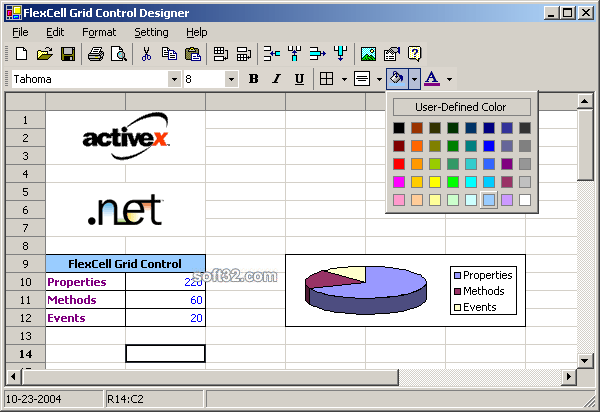Pick the white color swatch
Viewport: 600px width, 412px height.
[x=525, y=200]
